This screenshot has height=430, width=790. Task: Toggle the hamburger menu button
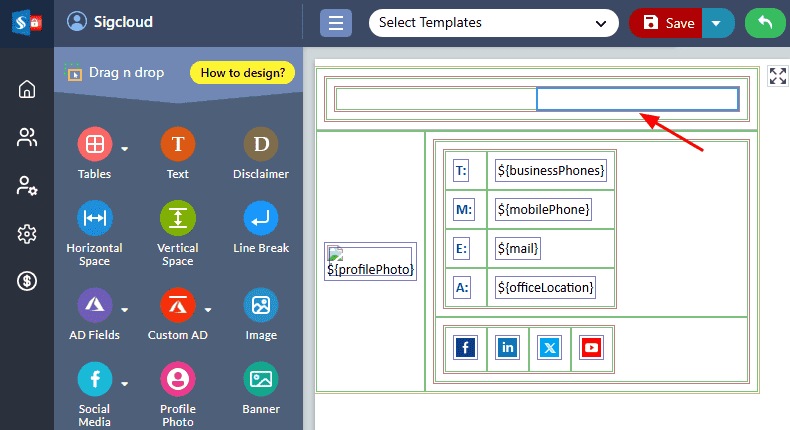pyautogui.click(x=335, y=23)
